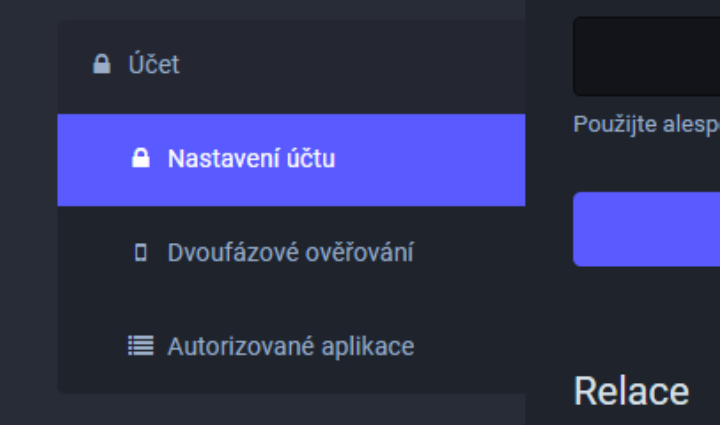
Task: Click empty space right of Dvoufázové ověřování
Action: click(470, 252)
